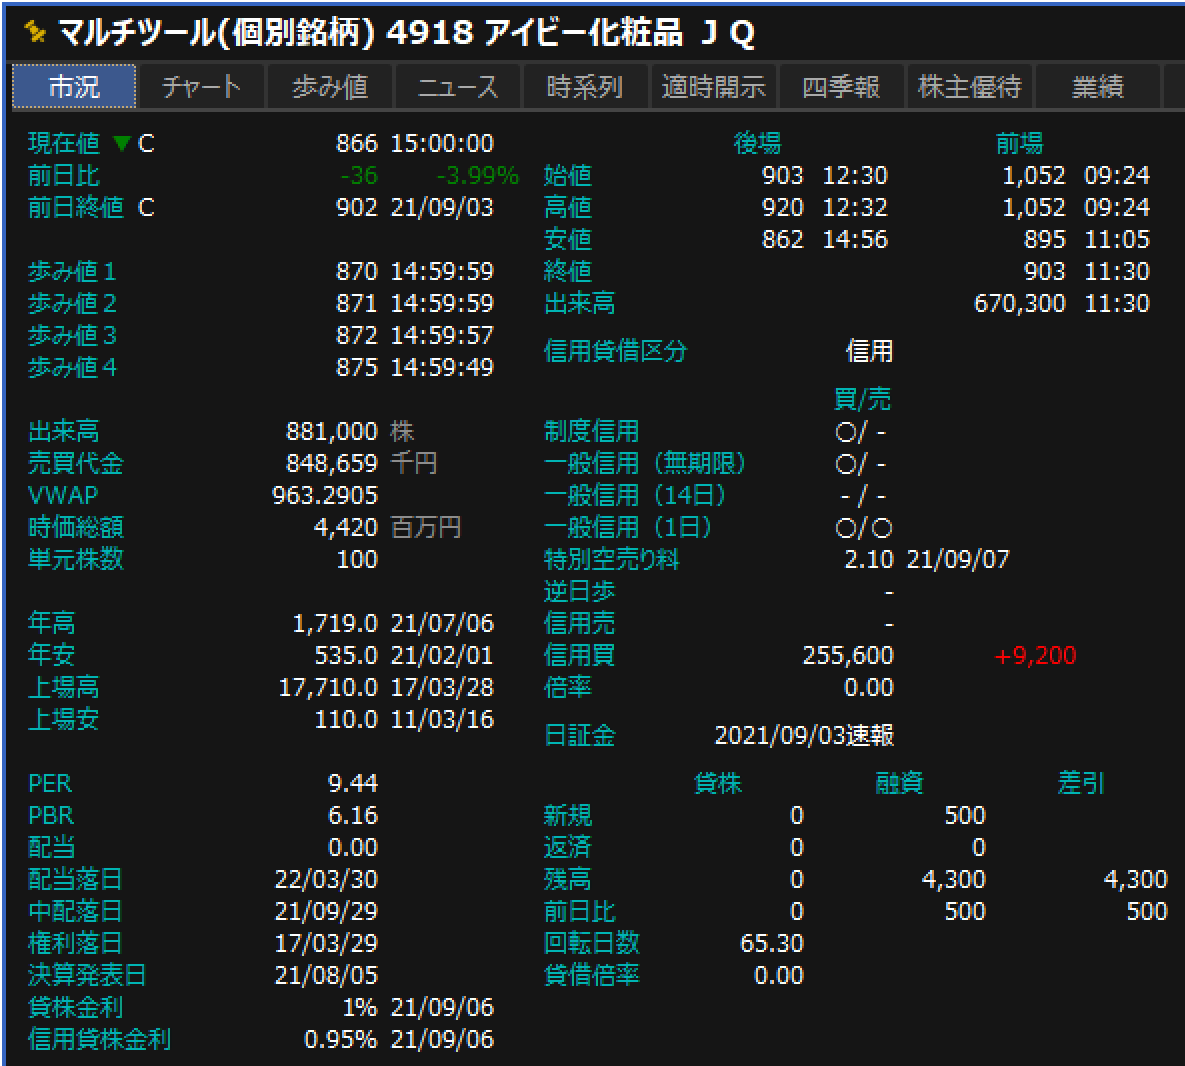Click the 信用貸借区分 label

(x=615, y=351)
